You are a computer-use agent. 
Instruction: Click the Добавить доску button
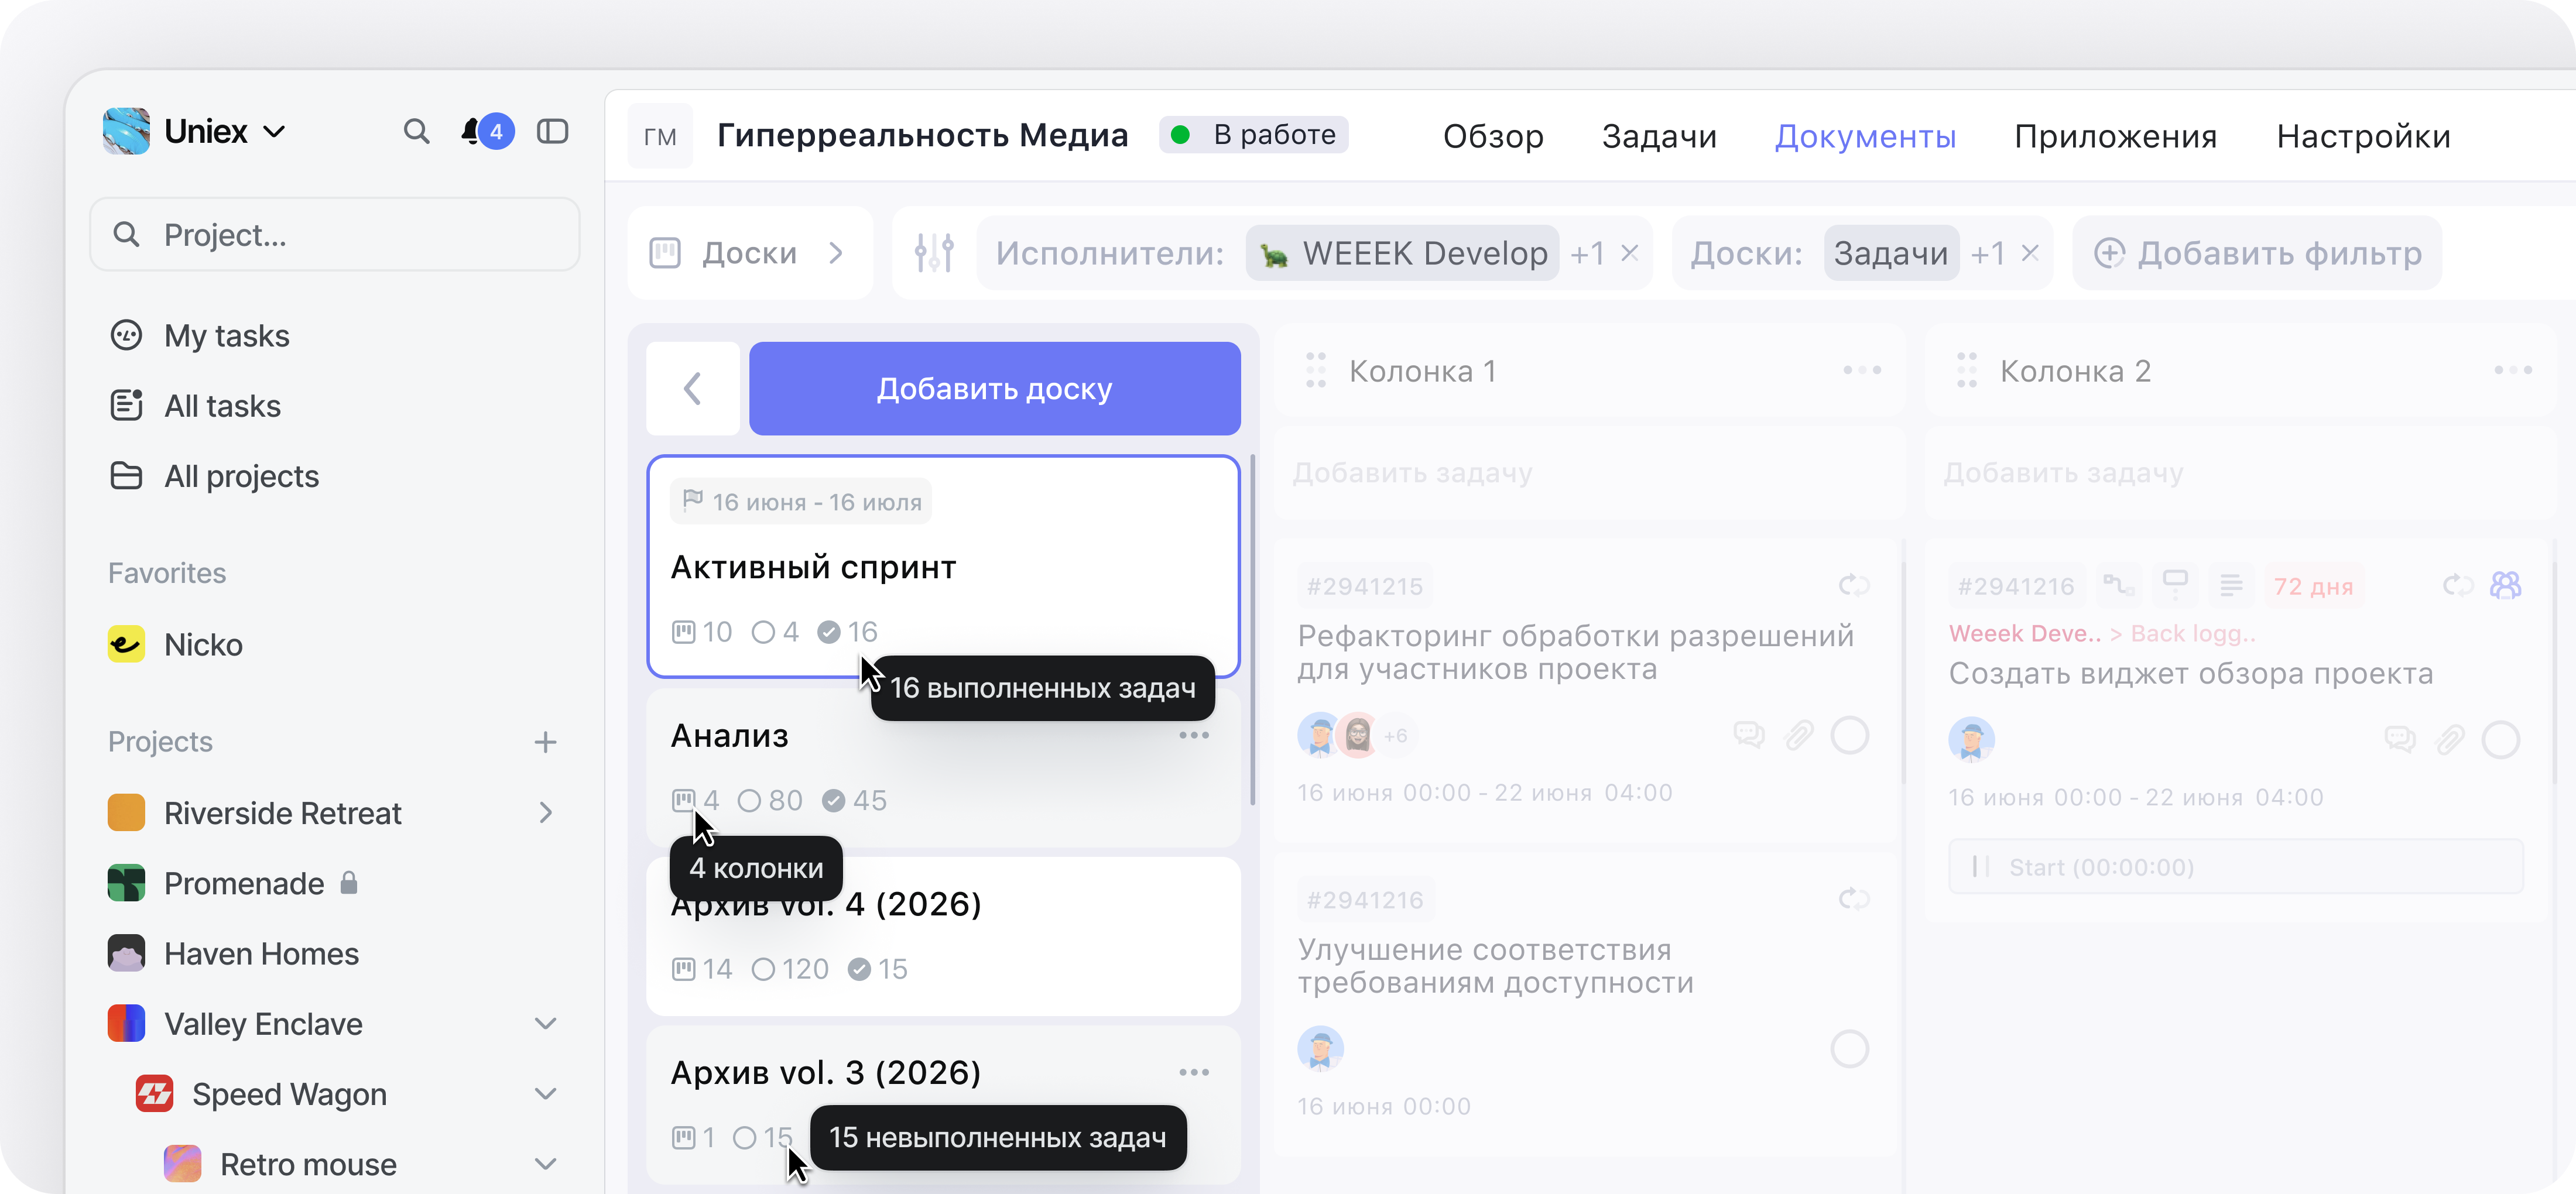click(995, 388)
